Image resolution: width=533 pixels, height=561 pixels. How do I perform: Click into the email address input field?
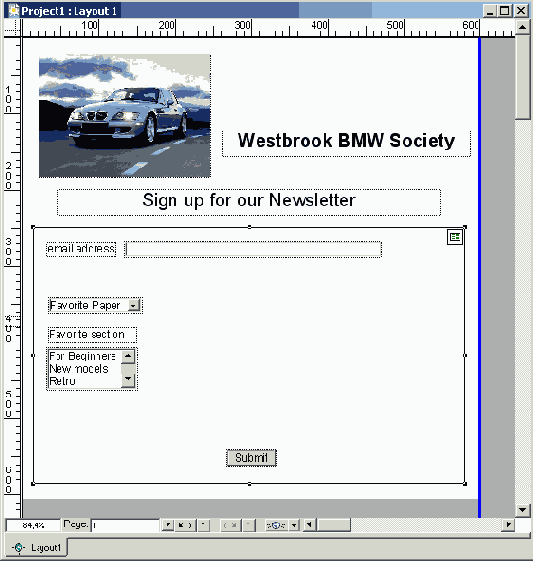pyautogui.click(x=253, y=249)
